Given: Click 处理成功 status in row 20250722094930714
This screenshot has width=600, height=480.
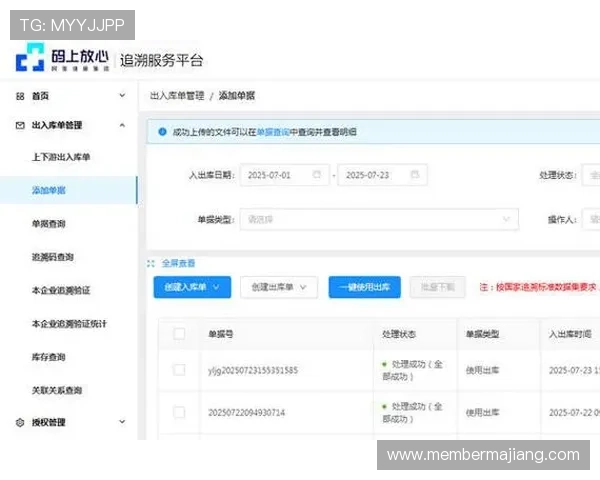Looking at the screenshot, I should click(x=412, y=413).
